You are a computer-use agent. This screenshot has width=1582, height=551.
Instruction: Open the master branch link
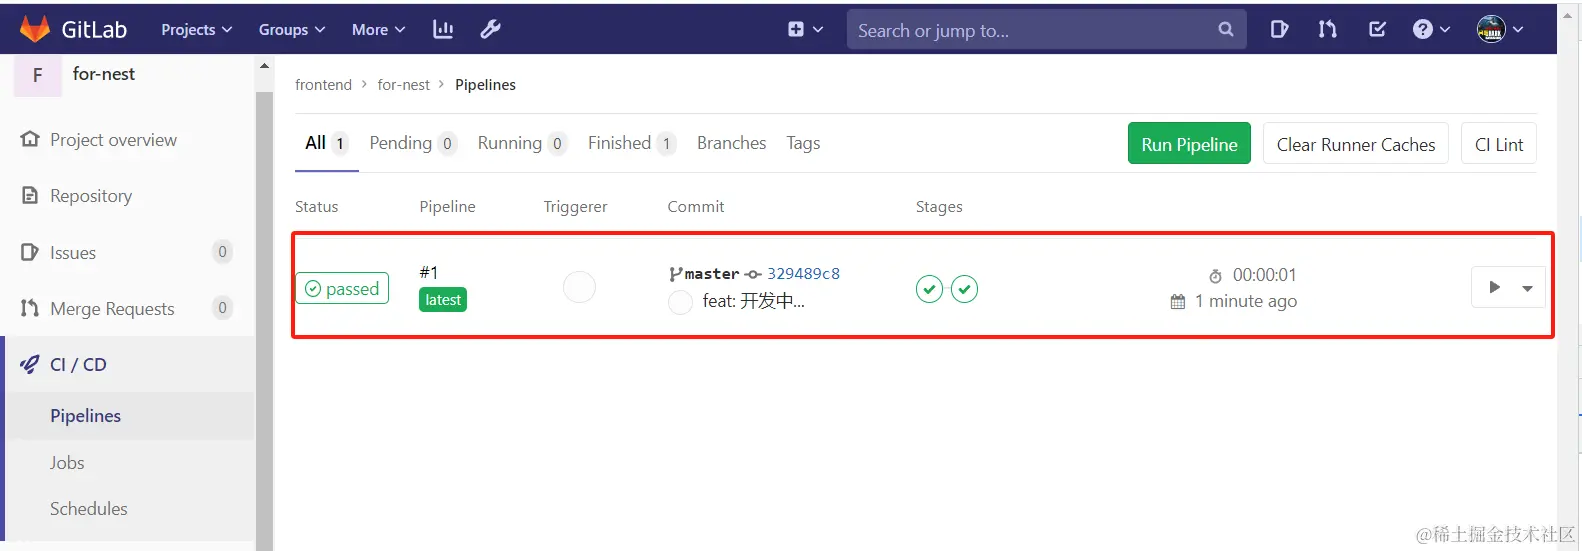(711, 274)
